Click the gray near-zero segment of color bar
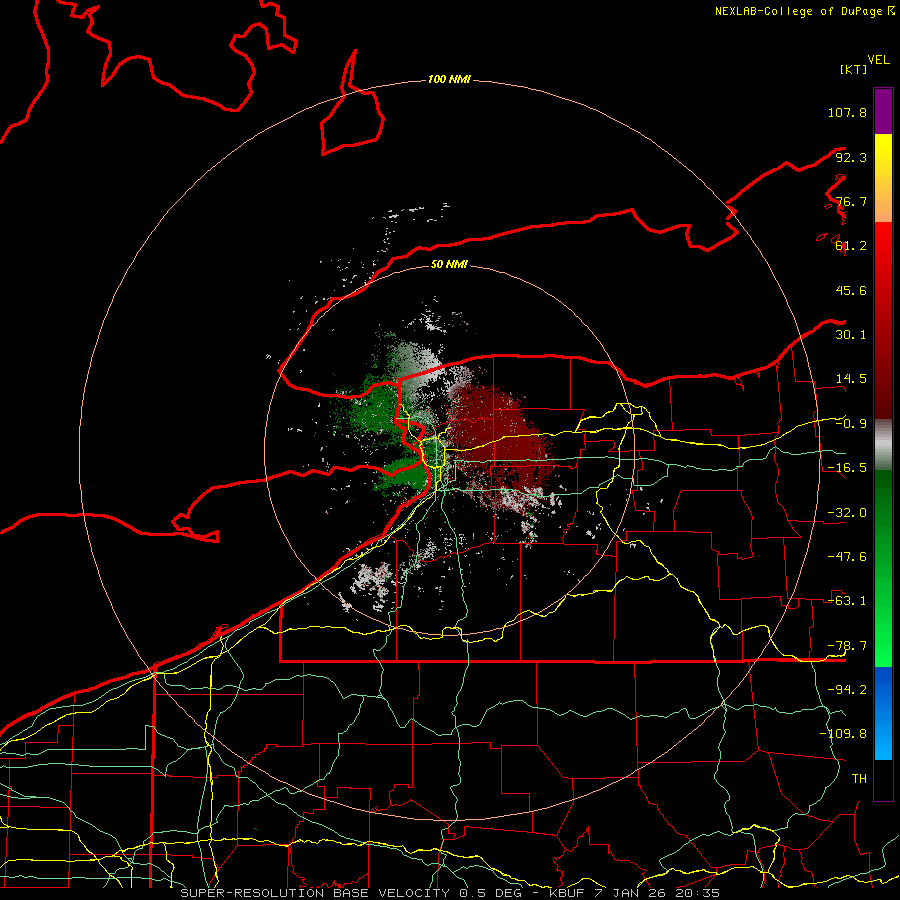Image resolution: width=900 pixels, height=900 pixels. pos(883,444)
